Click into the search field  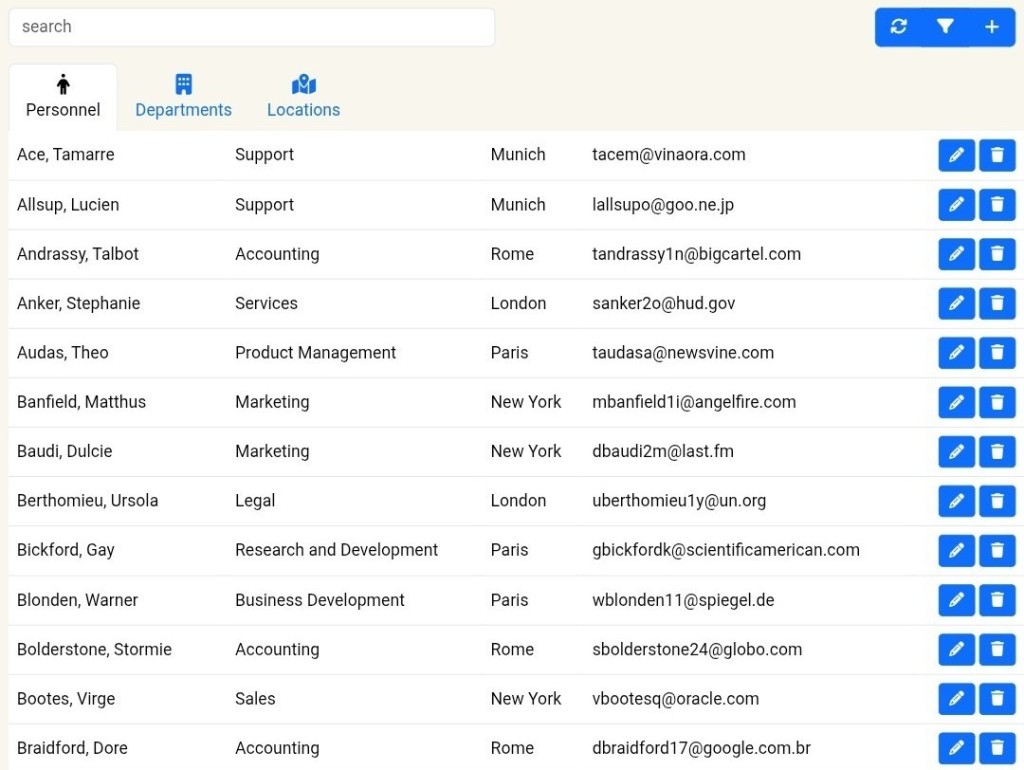[x=251, y=27]
